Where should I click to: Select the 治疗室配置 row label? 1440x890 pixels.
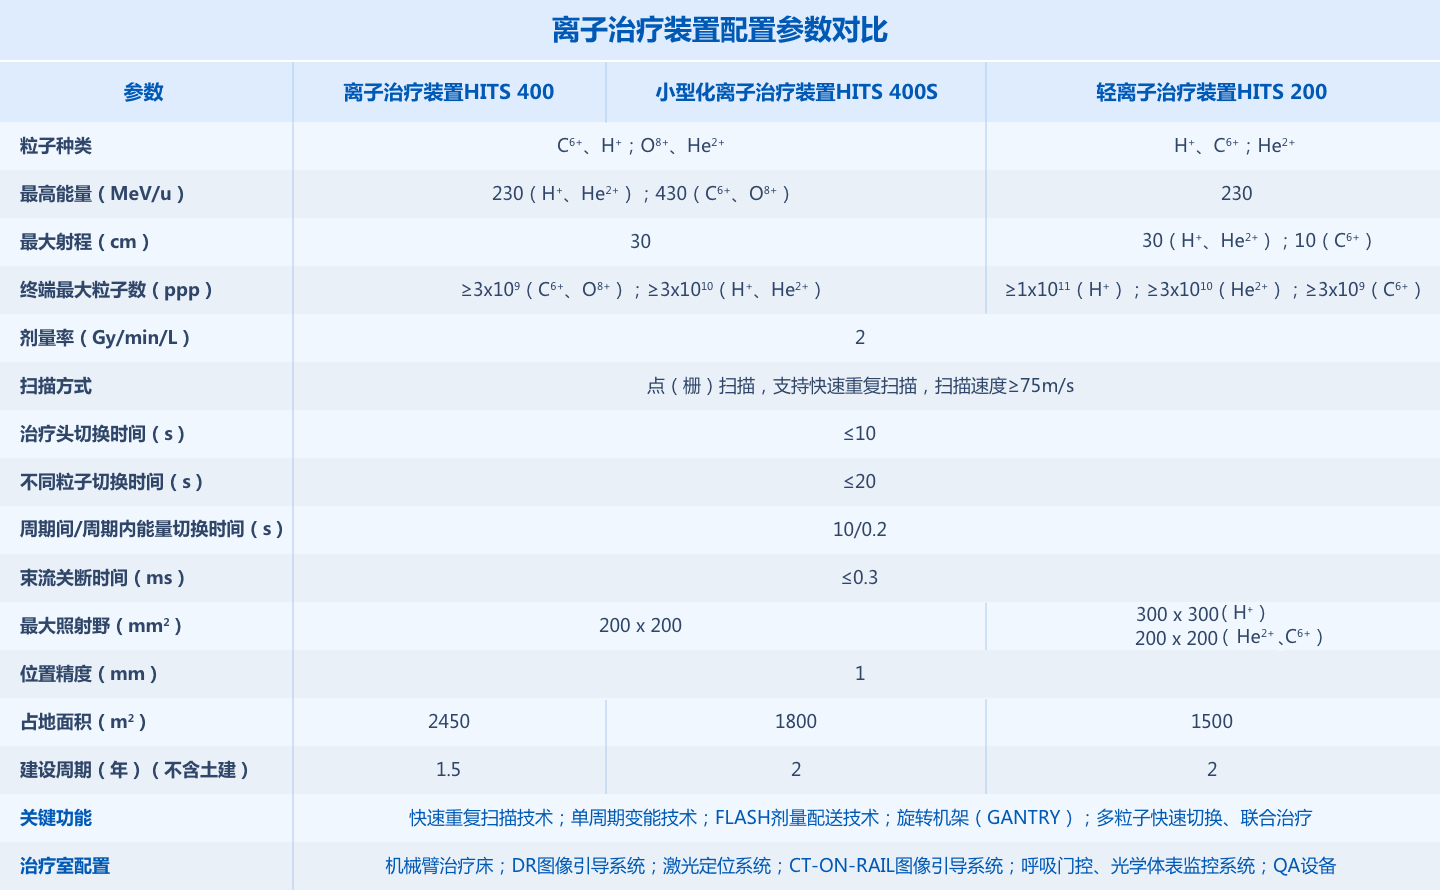click(x=65, y=866)
